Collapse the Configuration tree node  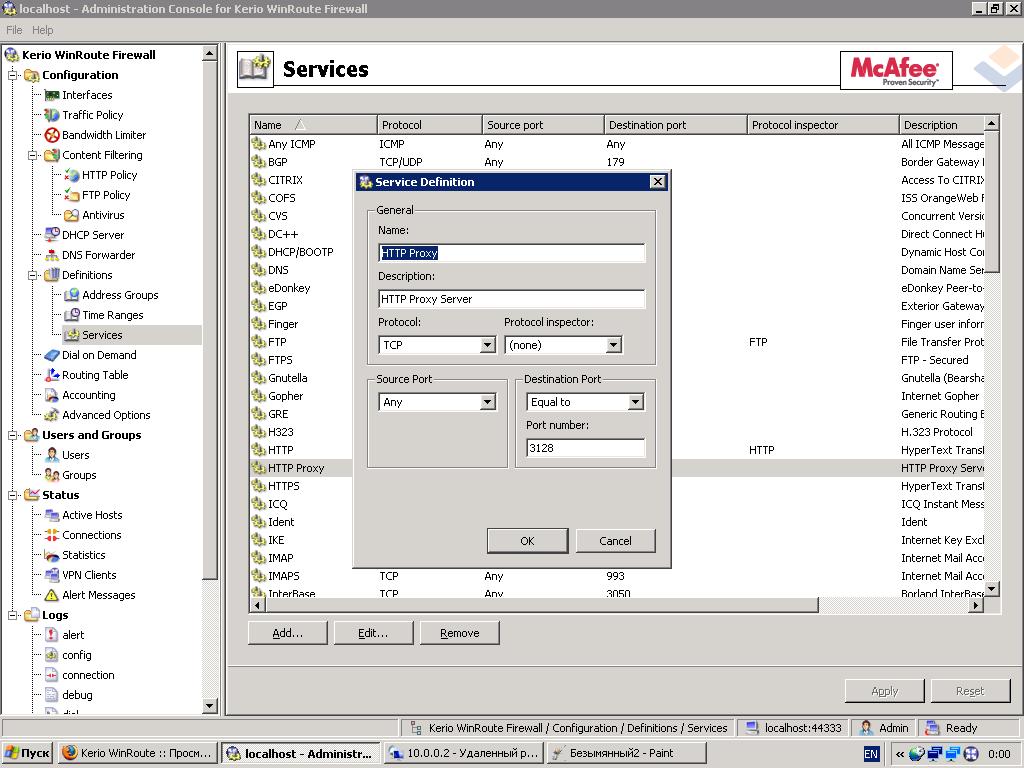(12, 75)
